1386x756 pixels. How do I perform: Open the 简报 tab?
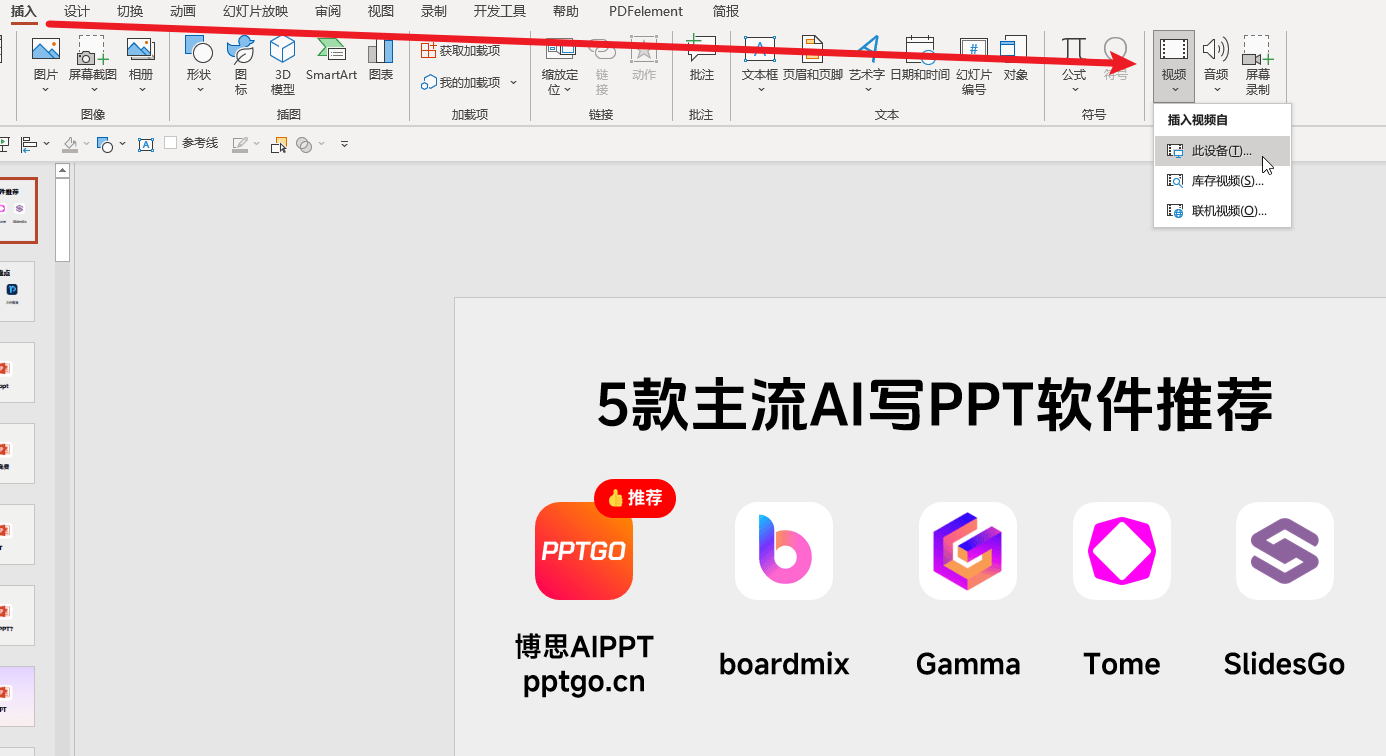pos(726,11)
